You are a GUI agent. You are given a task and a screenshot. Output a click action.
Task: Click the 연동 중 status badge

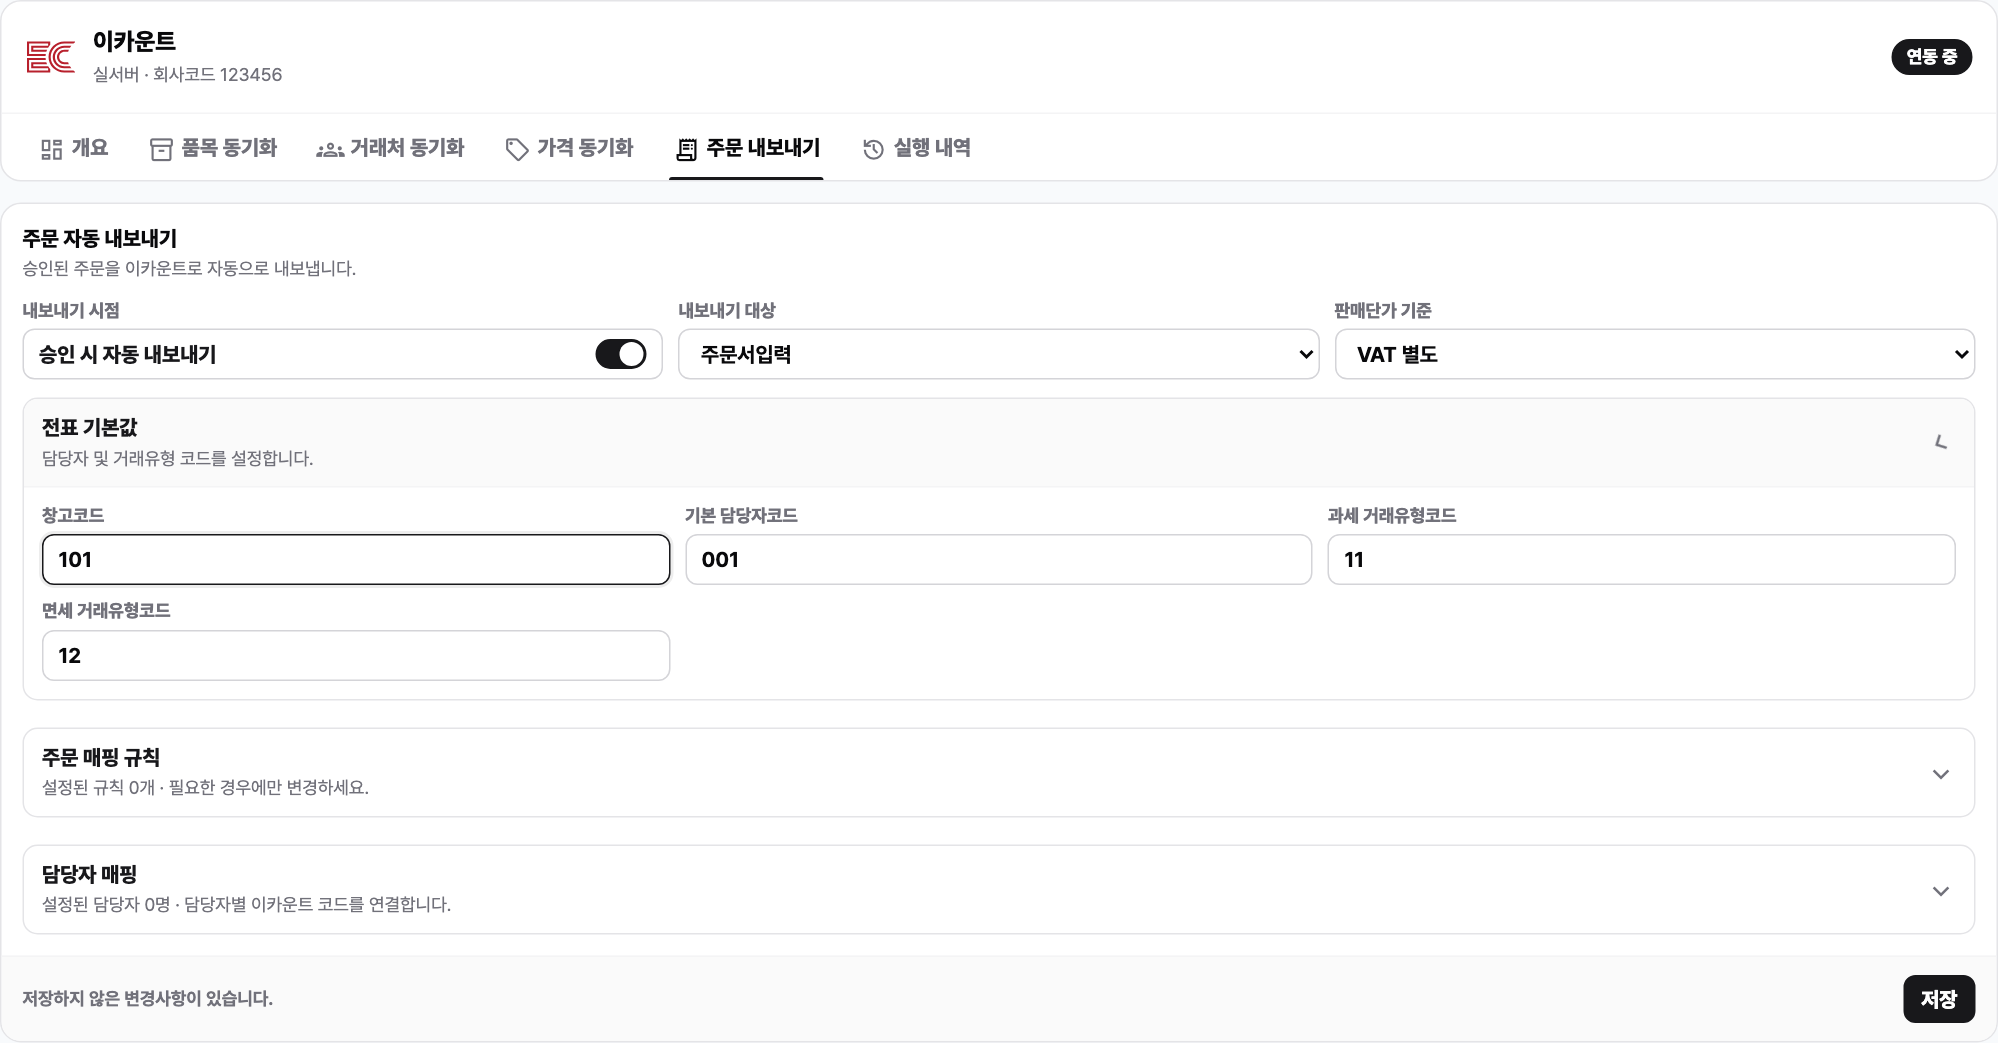(1931, 57)
